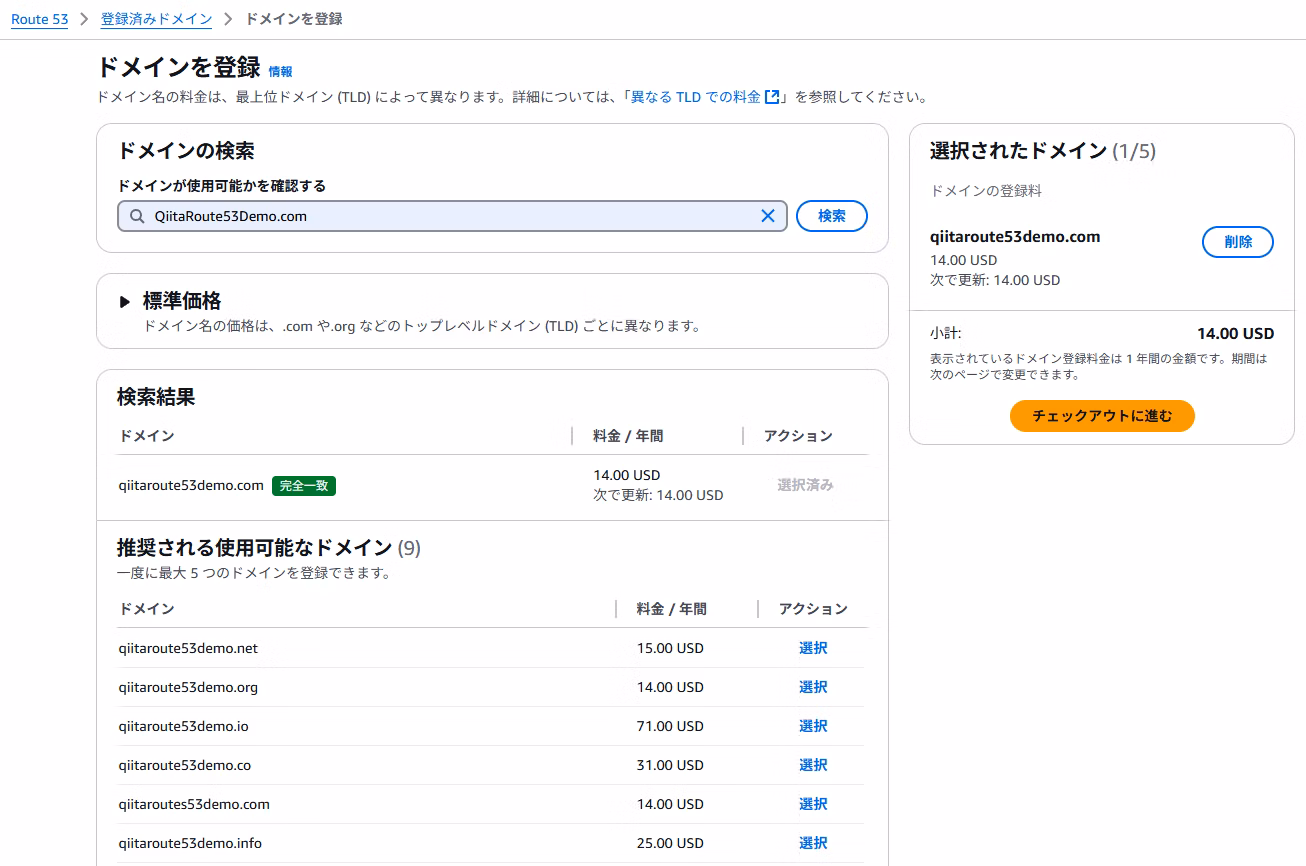Go to 登録済みドメイン breadcrumb
The height and width of the screenshot is (866, 1306).
coord(156,19)
